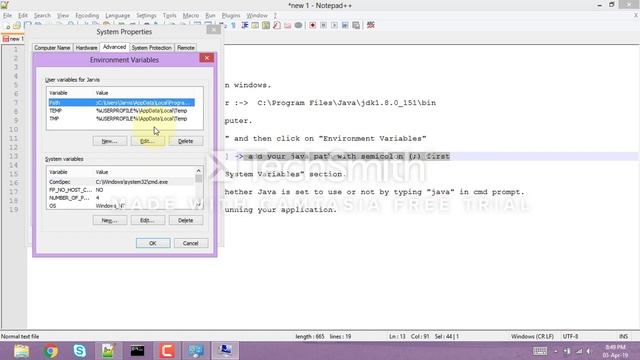Click New button under System variables
Image resolution: width=640 pixels, height=360 pixels.
coord(109,220)
